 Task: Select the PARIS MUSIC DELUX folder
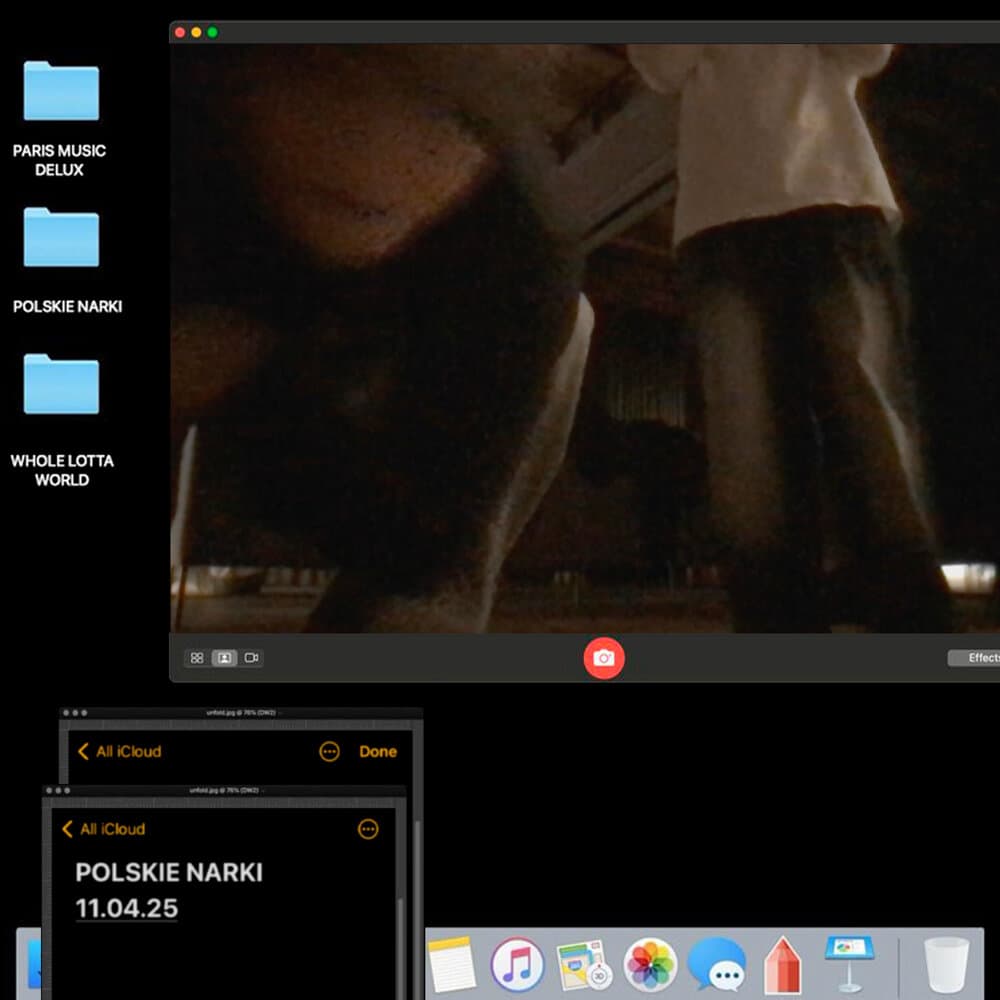tap(61, 92)
